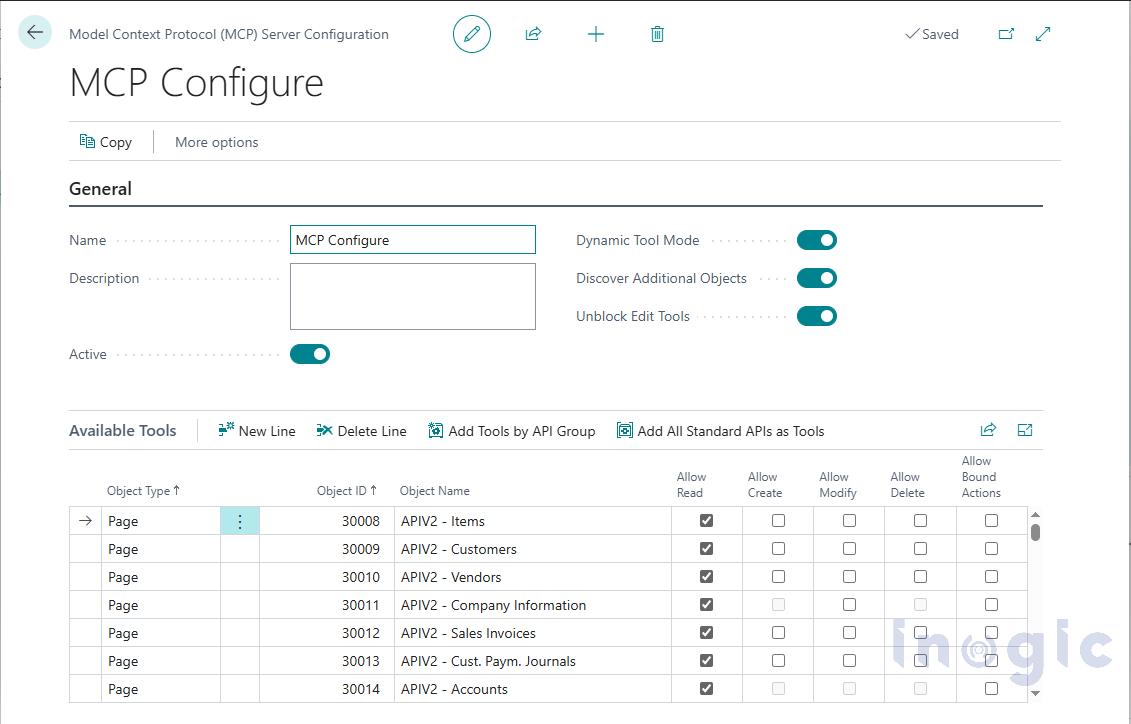Disable Discover Additional Objects switch
The height and width of the screenshot is (724, 1131).
click(x=817, y=278)
